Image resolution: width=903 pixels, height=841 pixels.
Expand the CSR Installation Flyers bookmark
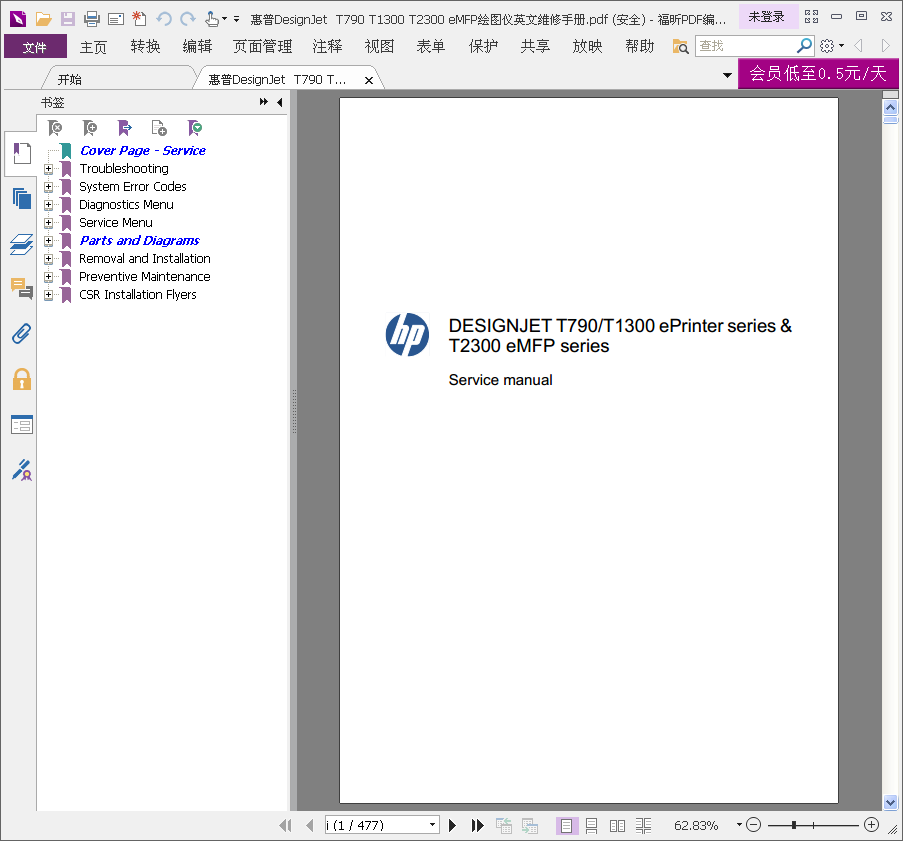(x=48, y=295)
